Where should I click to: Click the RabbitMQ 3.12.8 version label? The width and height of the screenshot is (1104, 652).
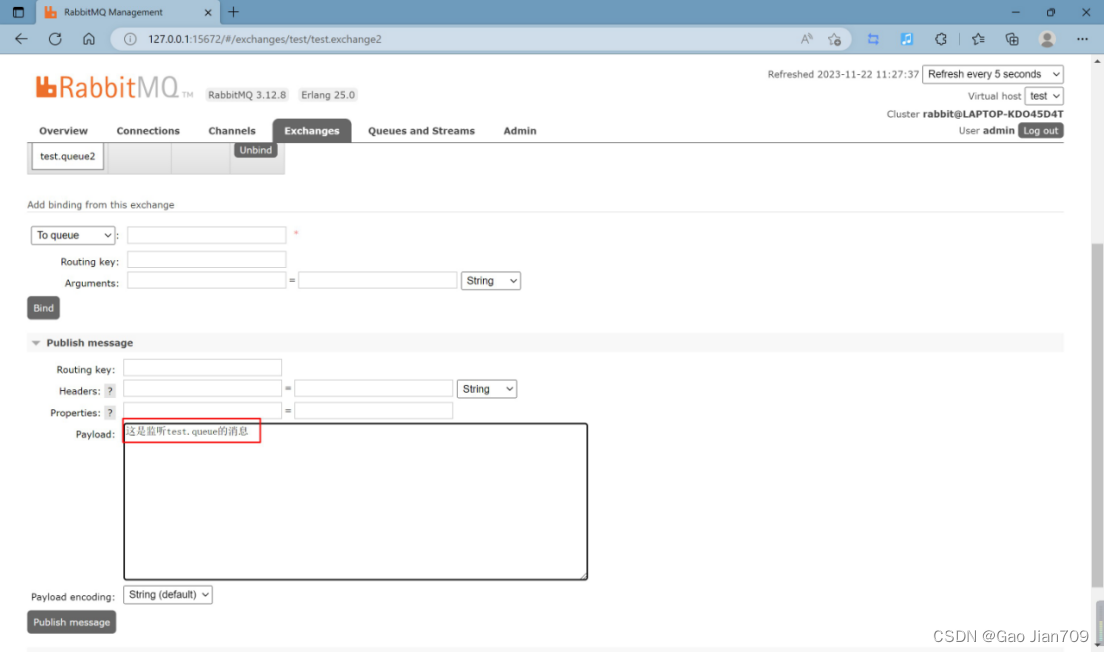[247, 95]
